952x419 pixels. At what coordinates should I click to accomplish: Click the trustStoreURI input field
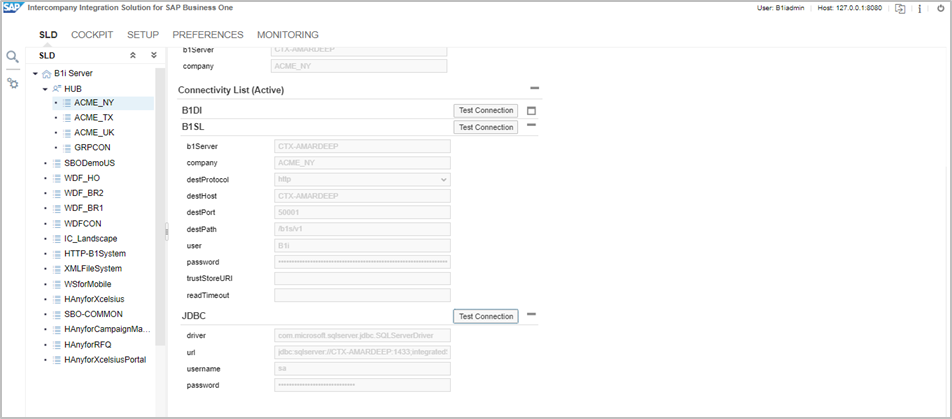click(x=362, y=278)
